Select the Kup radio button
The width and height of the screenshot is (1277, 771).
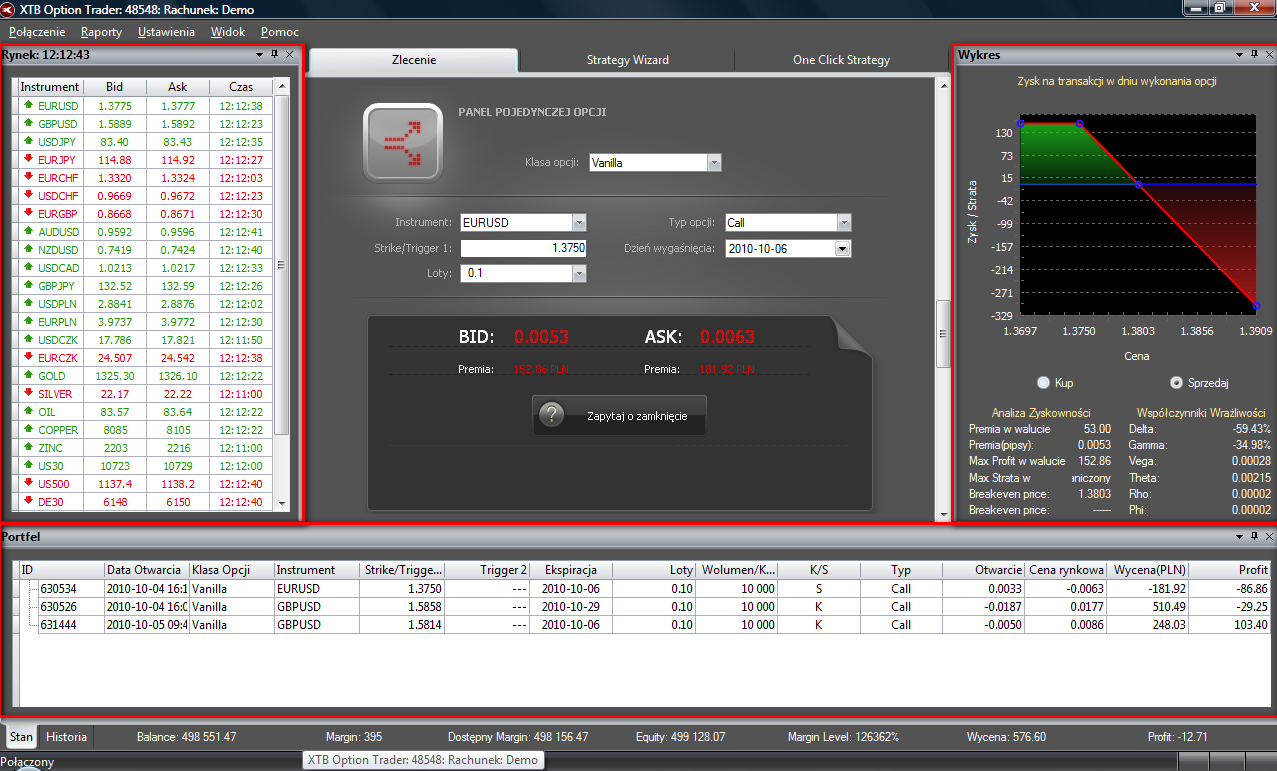pos(1044,382)
